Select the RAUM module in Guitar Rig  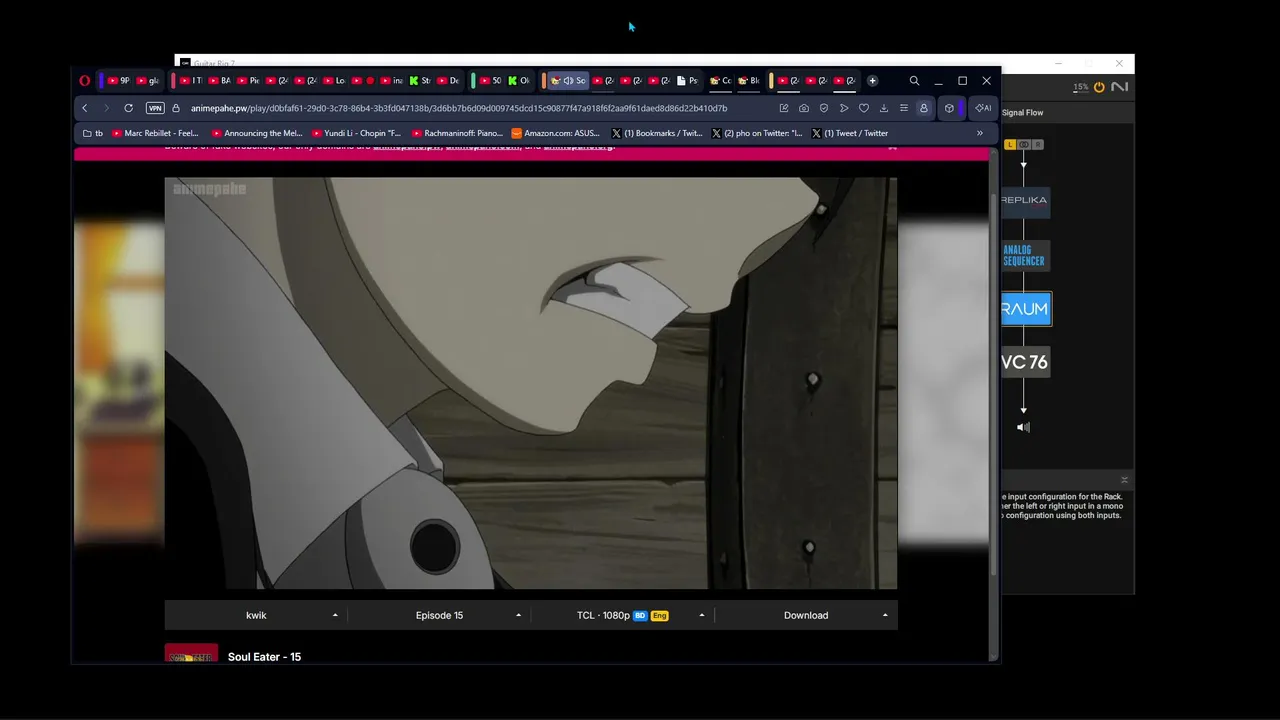(x=1026, y=309)
